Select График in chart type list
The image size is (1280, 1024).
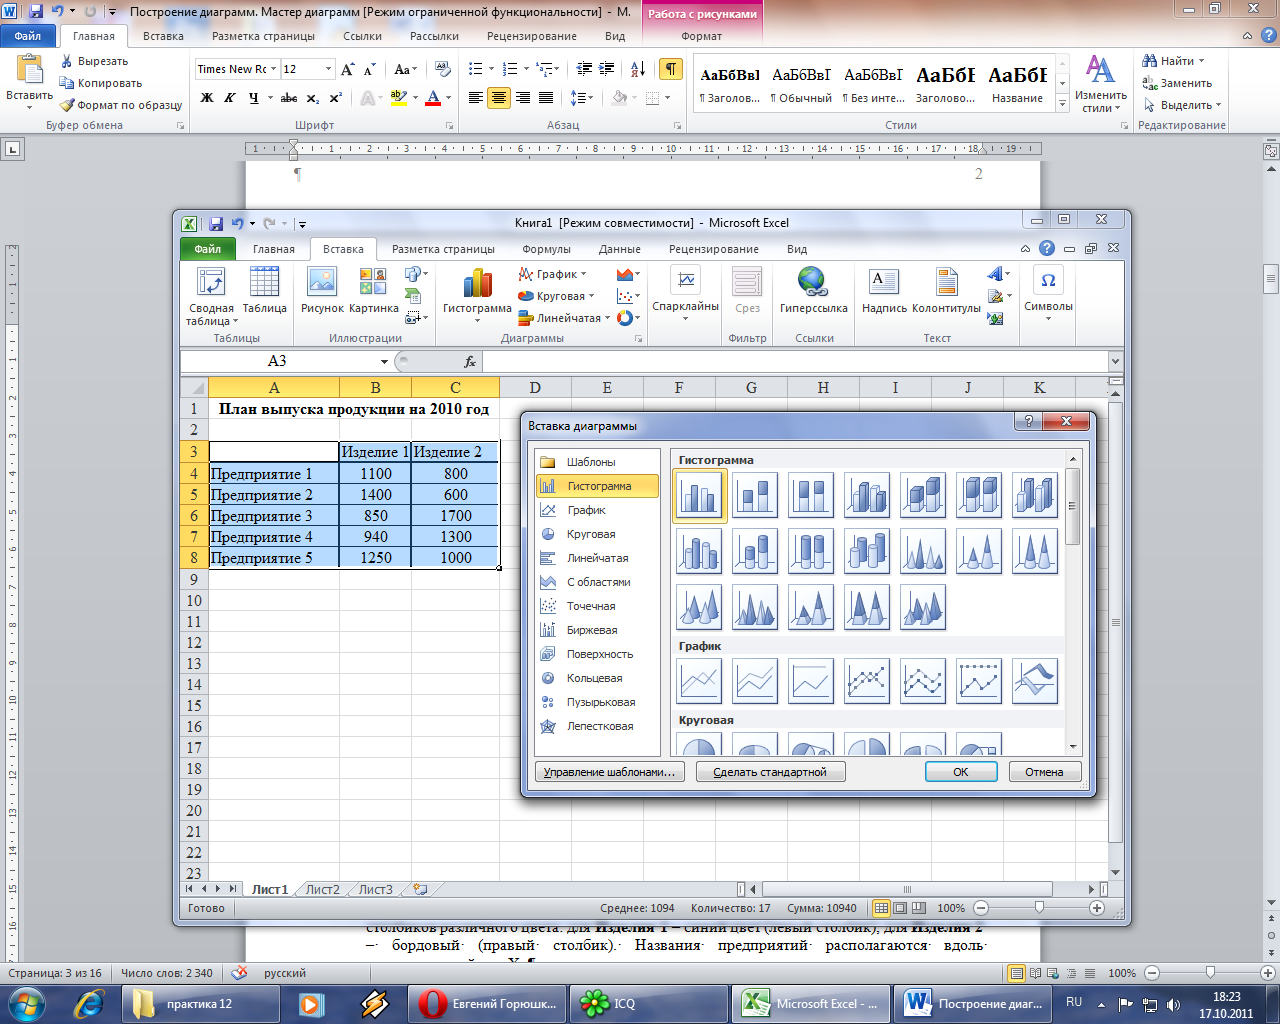[598, 510]
